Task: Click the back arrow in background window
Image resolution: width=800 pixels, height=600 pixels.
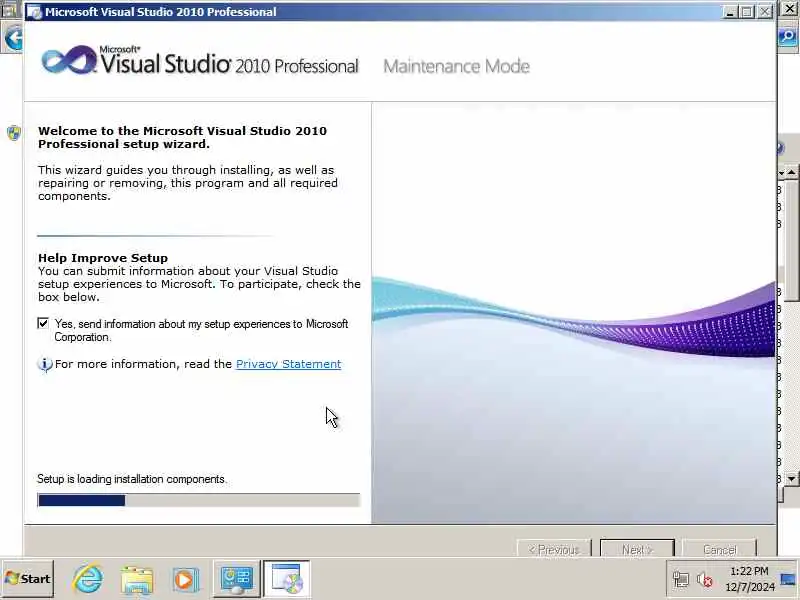Action: [13, 38]
